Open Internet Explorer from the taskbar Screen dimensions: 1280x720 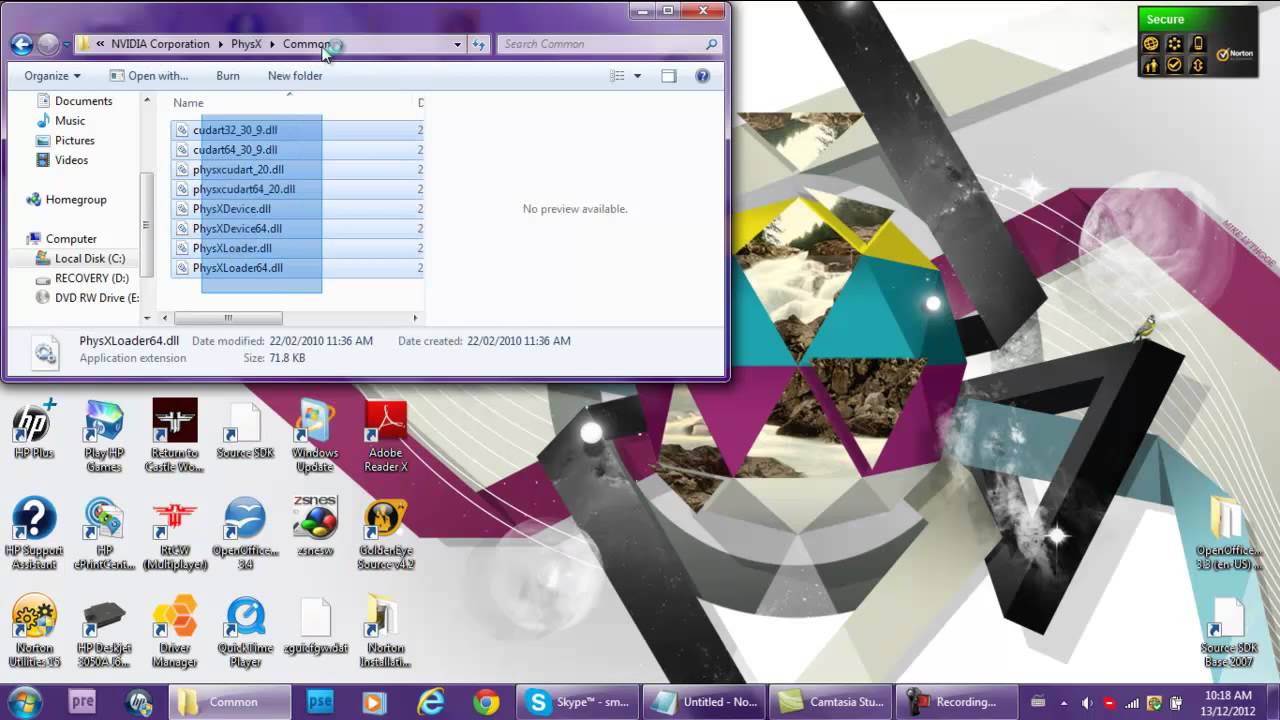coord(430,702)
